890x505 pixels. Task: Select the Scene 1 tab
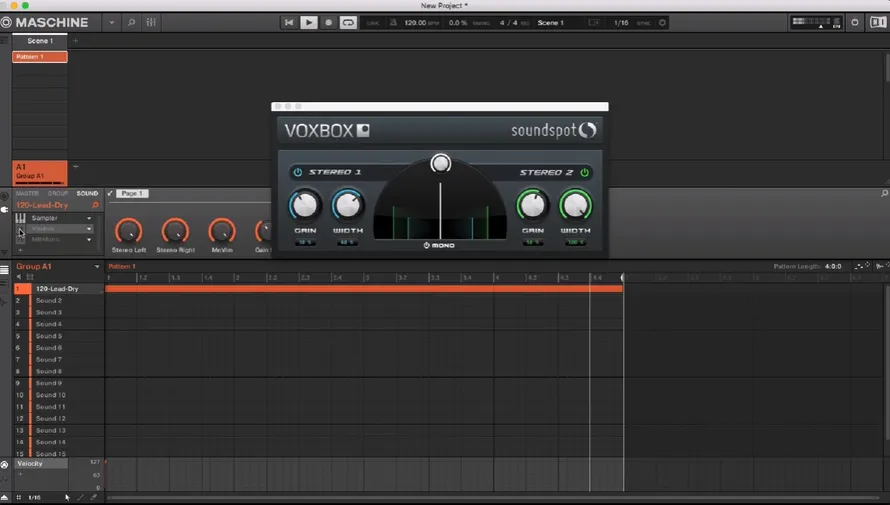coord(40,41)
